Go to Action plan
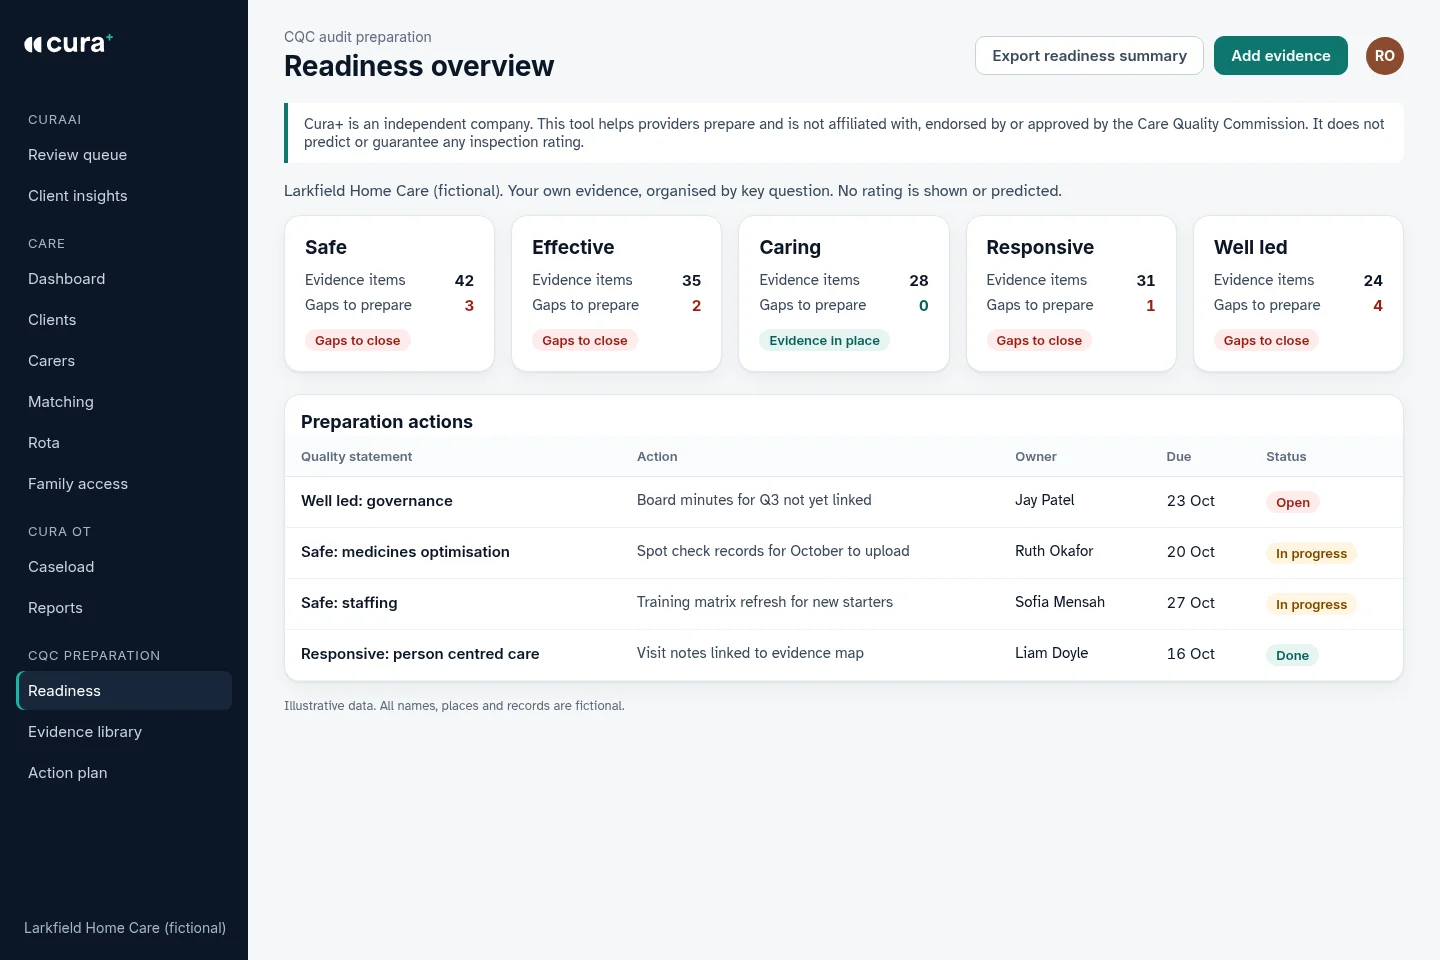The width and height of the screenshot is (1440, 960). pos(124,773)
